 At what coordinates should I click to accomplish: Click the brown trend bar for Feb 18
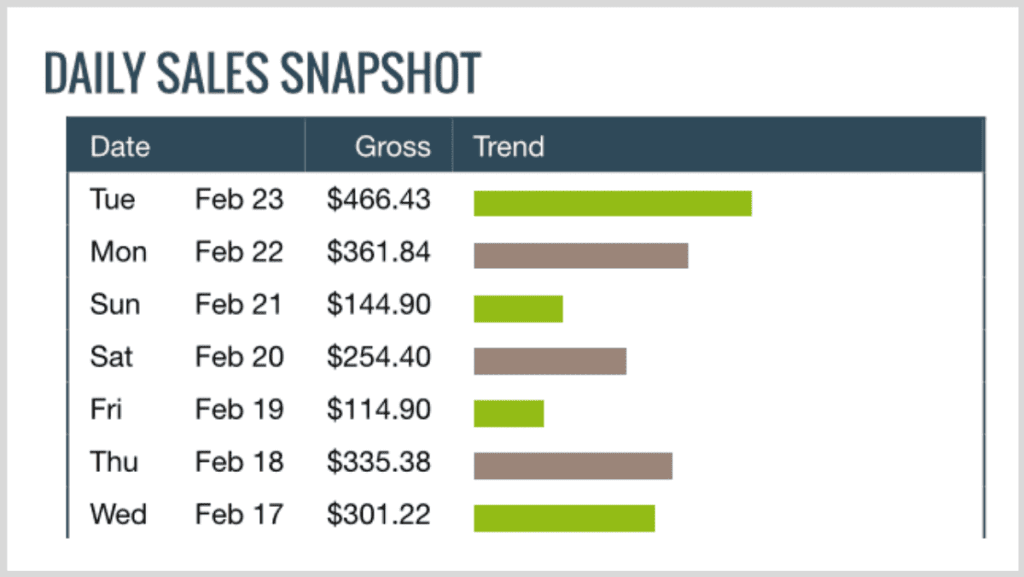[573, 465]
